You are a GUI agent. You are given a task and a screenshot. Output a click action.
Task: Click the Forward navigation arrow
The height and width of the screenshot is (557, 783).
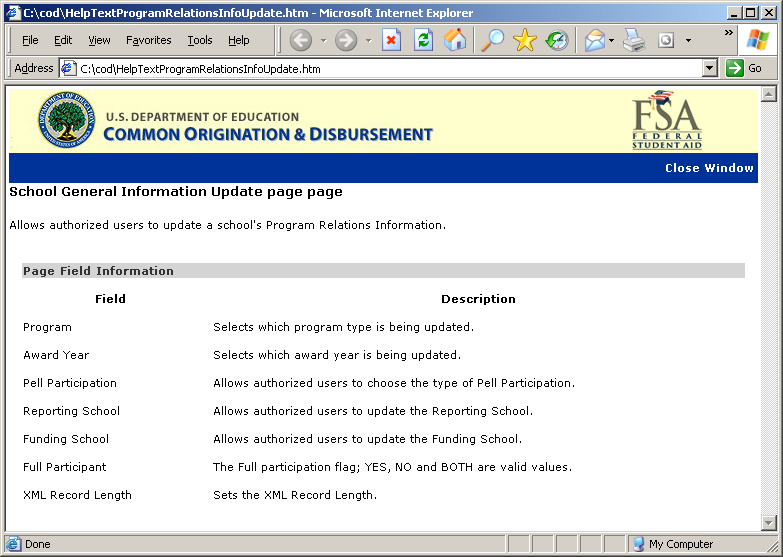pyautogui.click(x=346, y=40)
